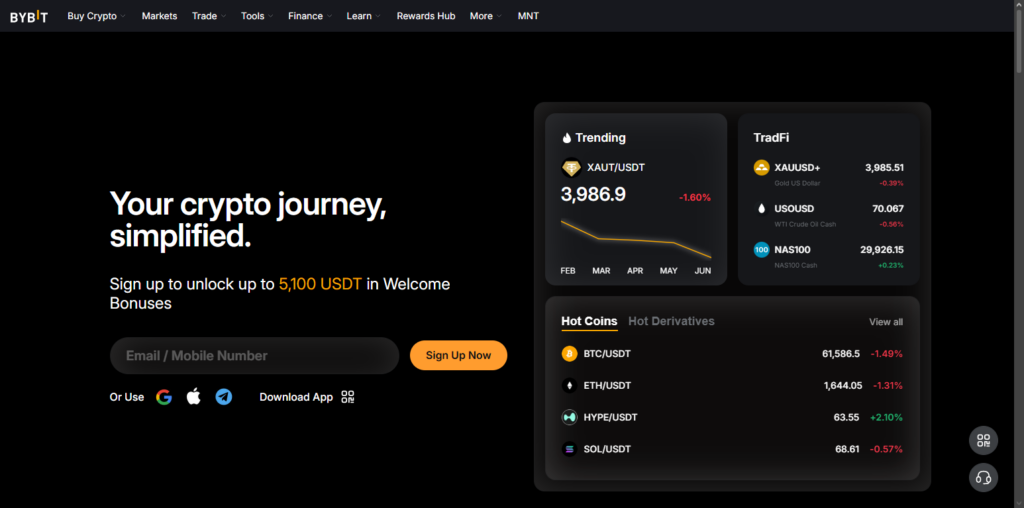The width and height of the screenshot is (1024, 508).
Task: Focus the Email / Mobile Number field
Action: pyautogui.click(x=254, y=356)
